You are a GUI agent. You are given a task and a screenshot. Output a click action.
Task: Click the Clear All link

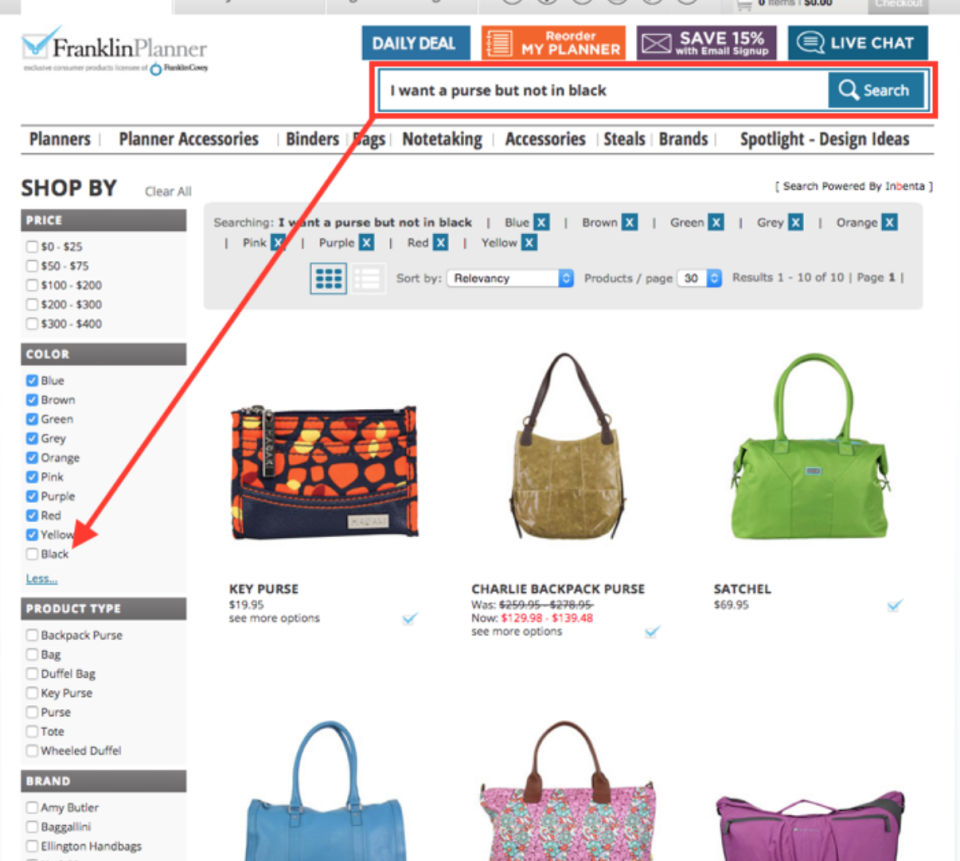pyautogui.click(x=168, y=192)
